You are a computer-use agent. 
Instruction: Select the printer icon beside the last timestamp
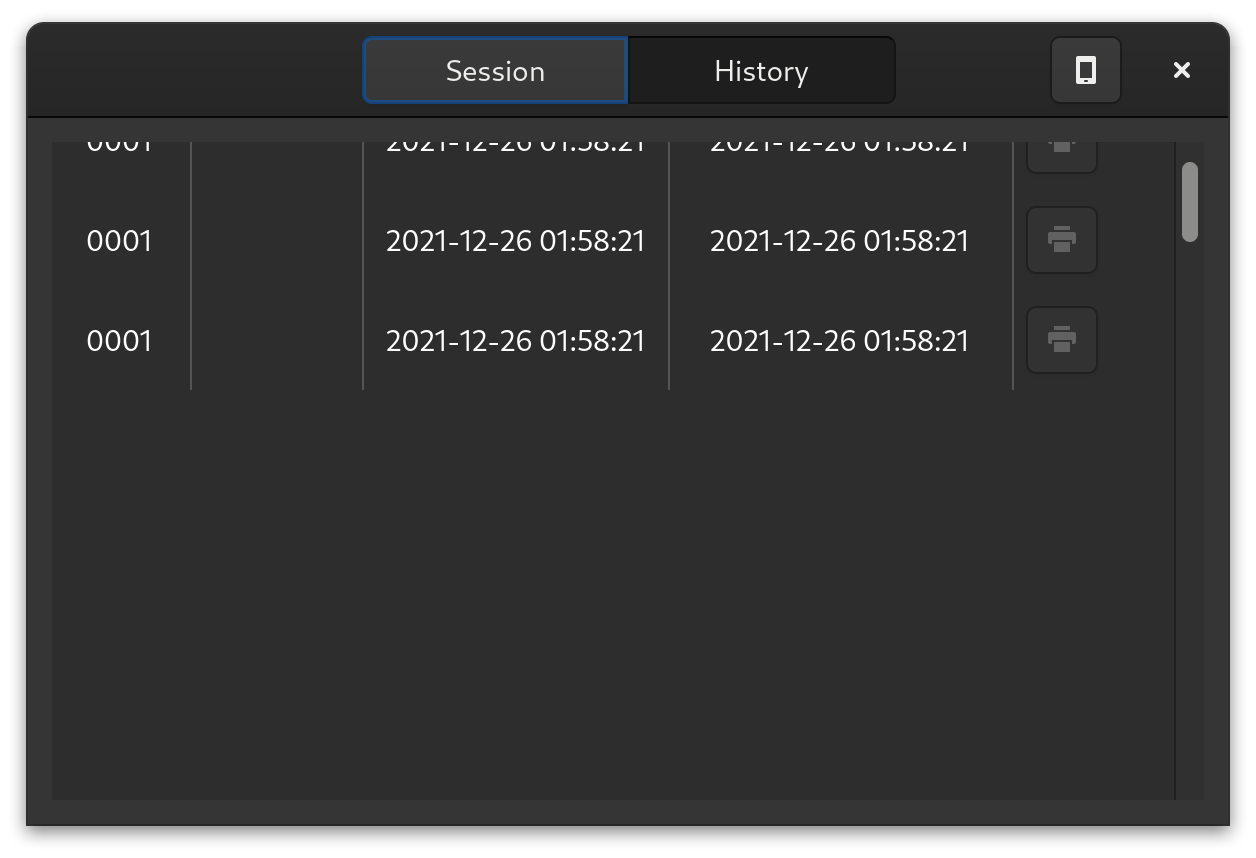click(1061, 340)
